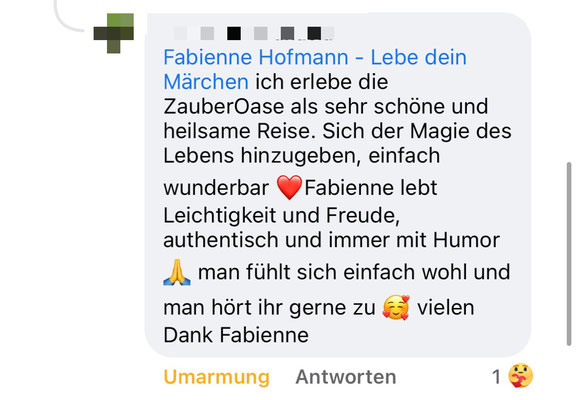Click the word ZauberOase in the comment
The image size is (576, 400).
pos(223,107)
